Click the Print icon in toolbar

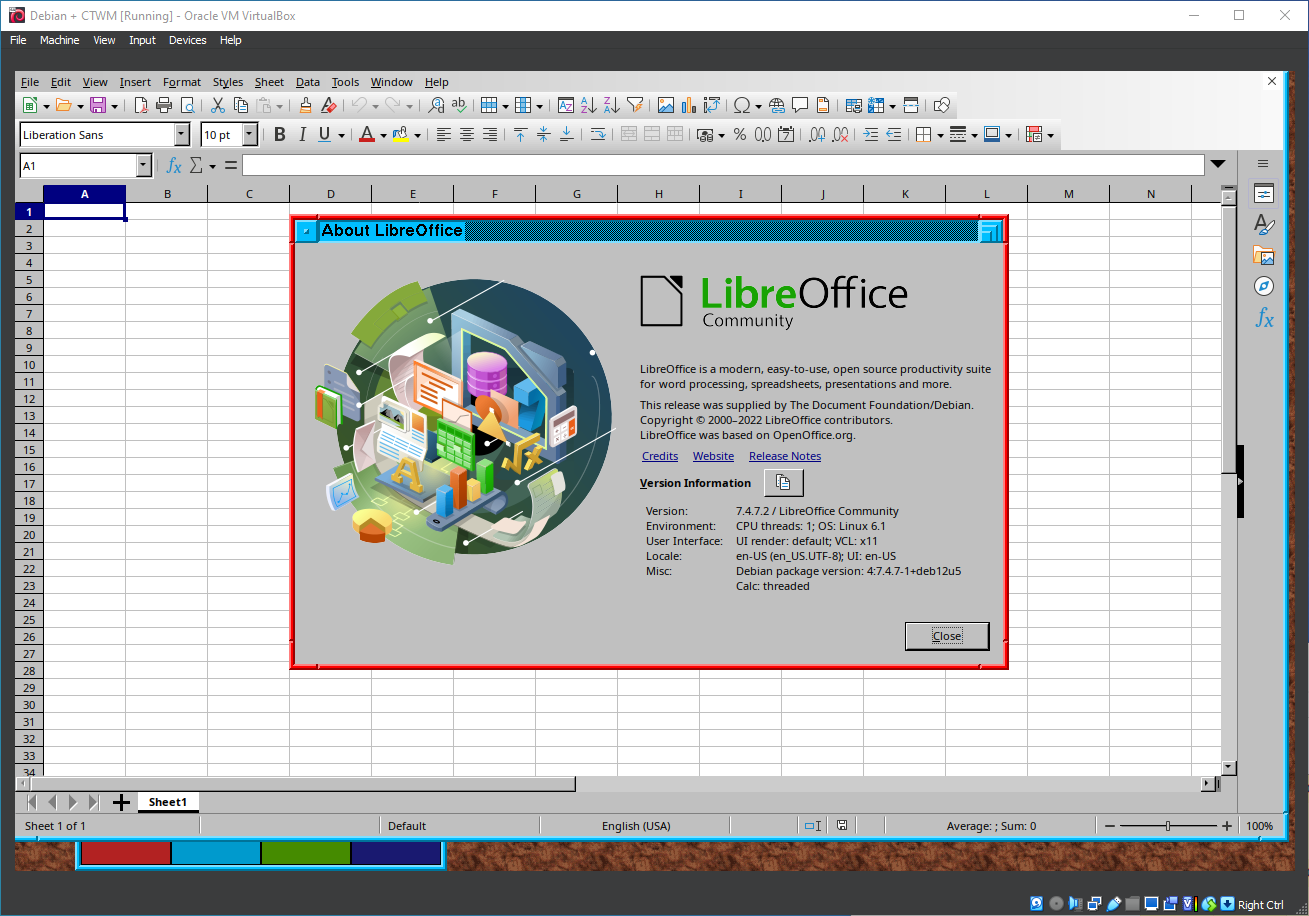164,105
